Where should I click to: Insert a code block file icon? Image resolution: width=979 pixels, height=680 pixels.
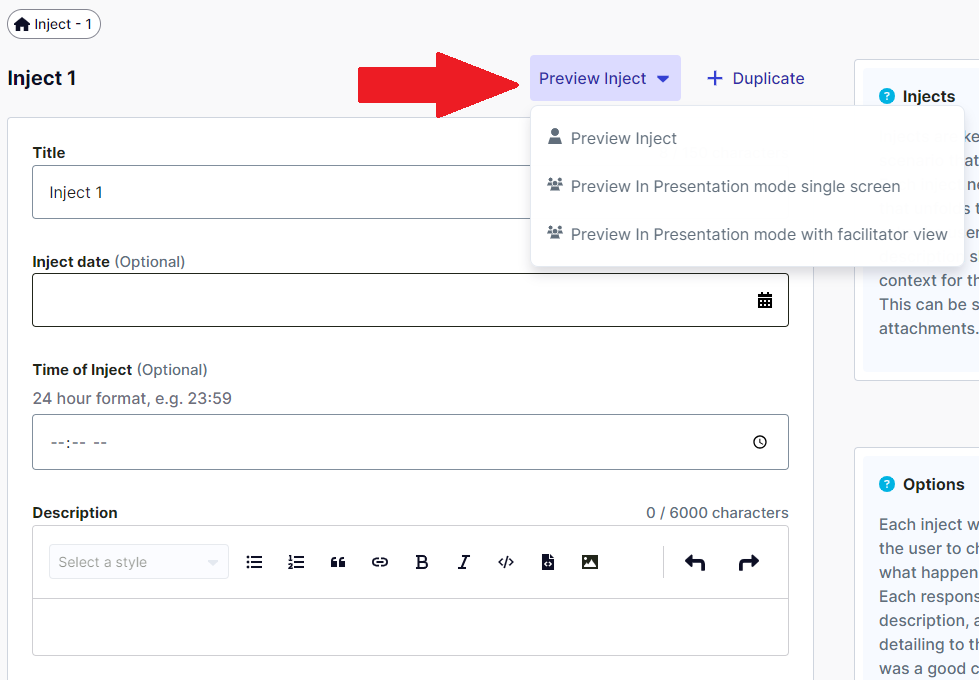click(x=548, y=562)
